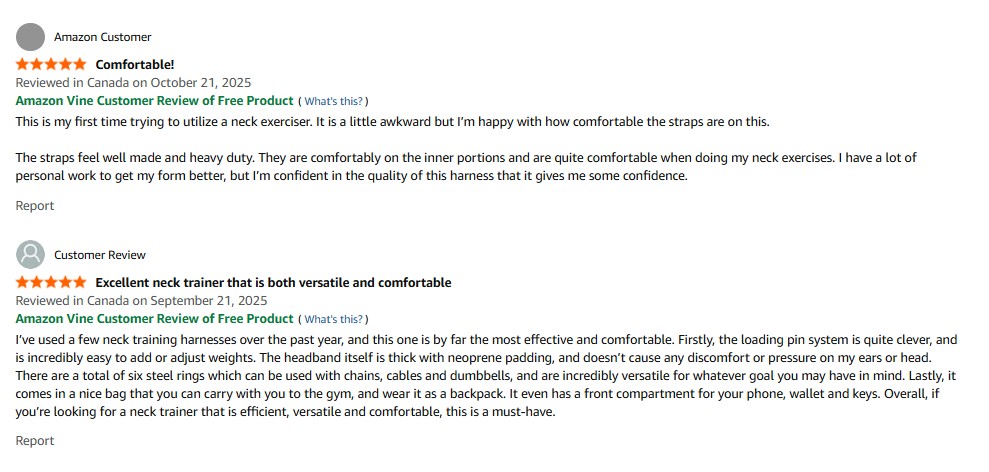Click "What's this?" on the October 21 review
The height and width of the screenshot is (472, 989).
[335, 101]
